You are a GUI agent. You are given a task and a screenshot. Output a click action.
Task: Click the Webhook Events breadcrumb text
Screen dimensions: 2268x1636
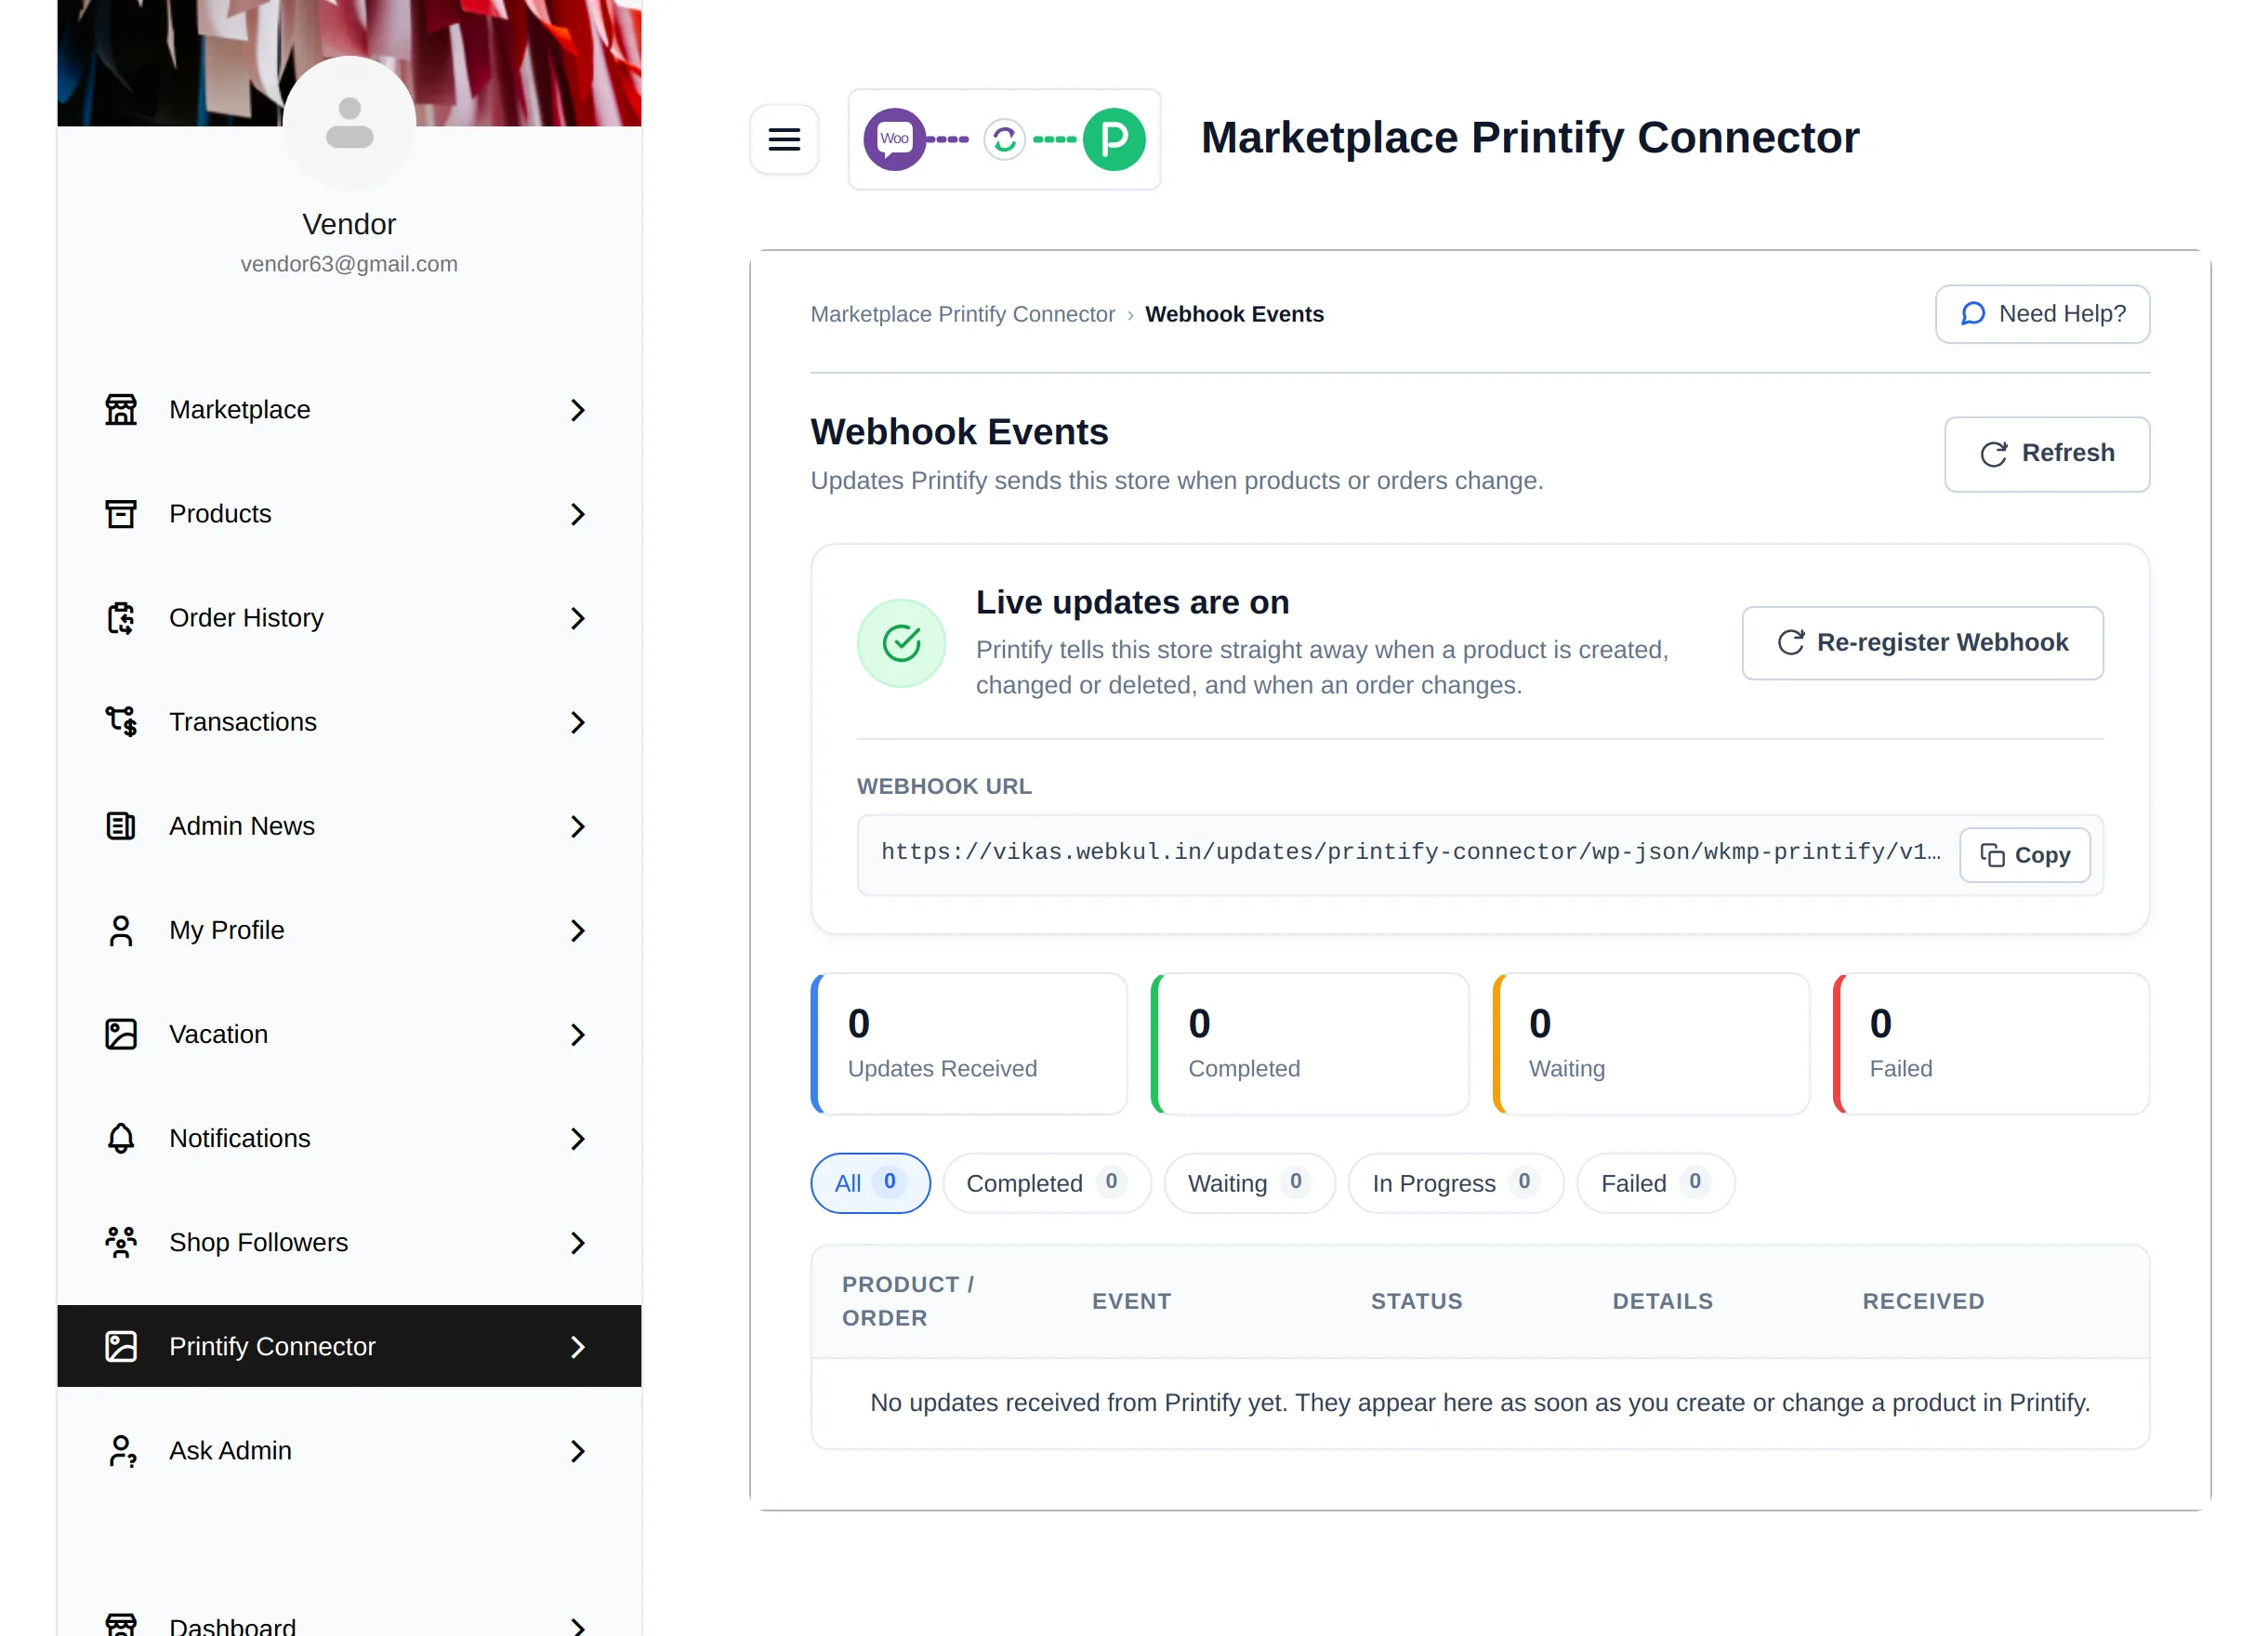[x=1234, y=314]
